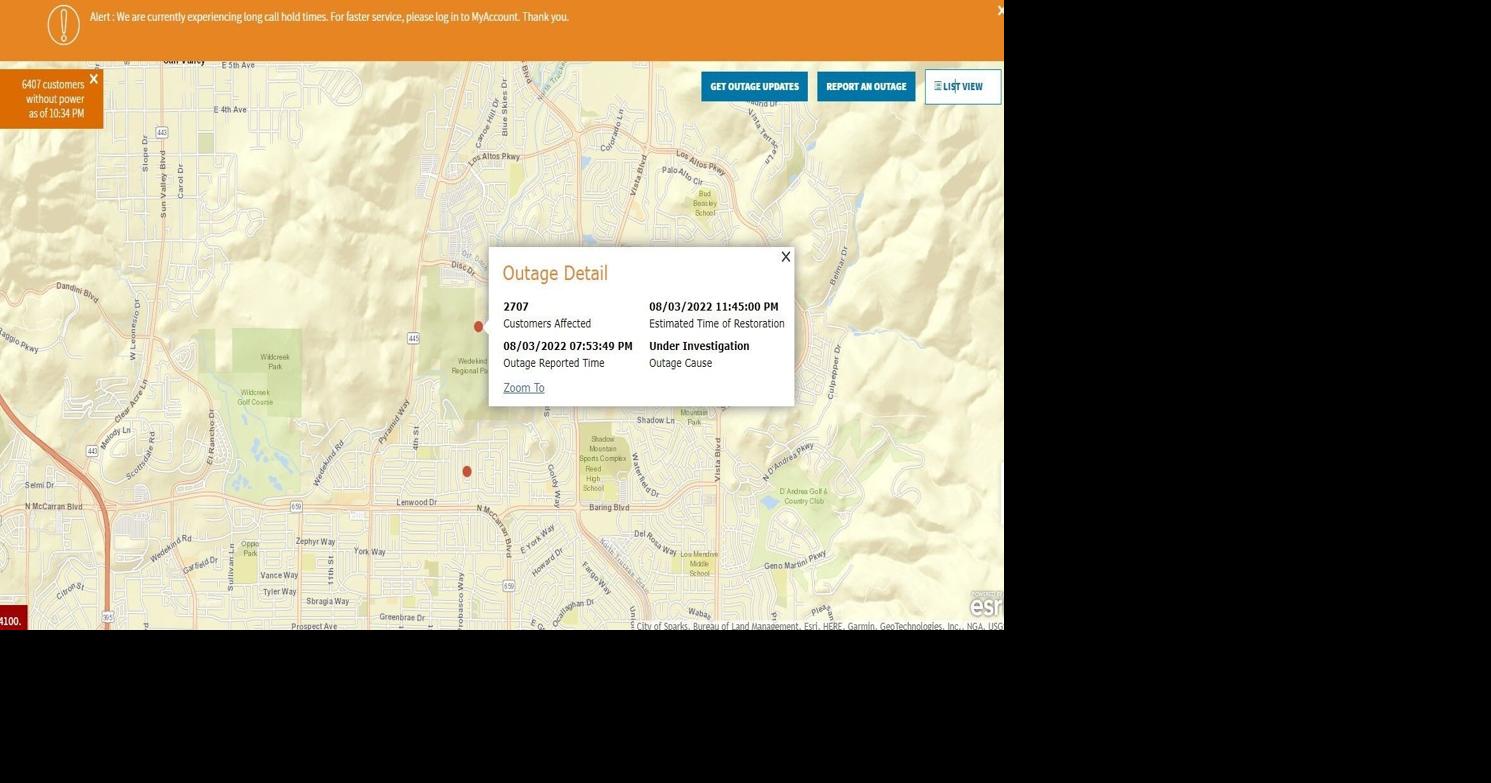Screen dimensions: 1491x783
Task: Click the esri logo on the map
Action: coord(986,605)
